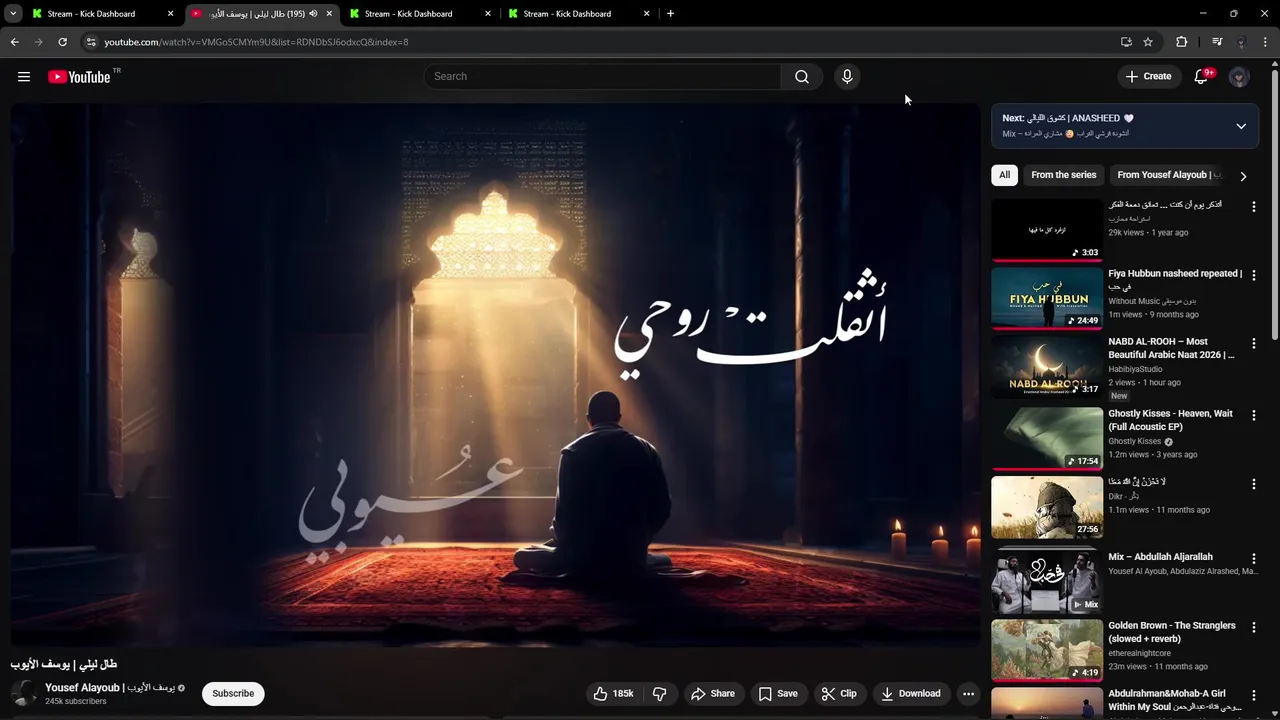Reload the current page
Viewport: 1280px width, 720px height.
point(62,42)
